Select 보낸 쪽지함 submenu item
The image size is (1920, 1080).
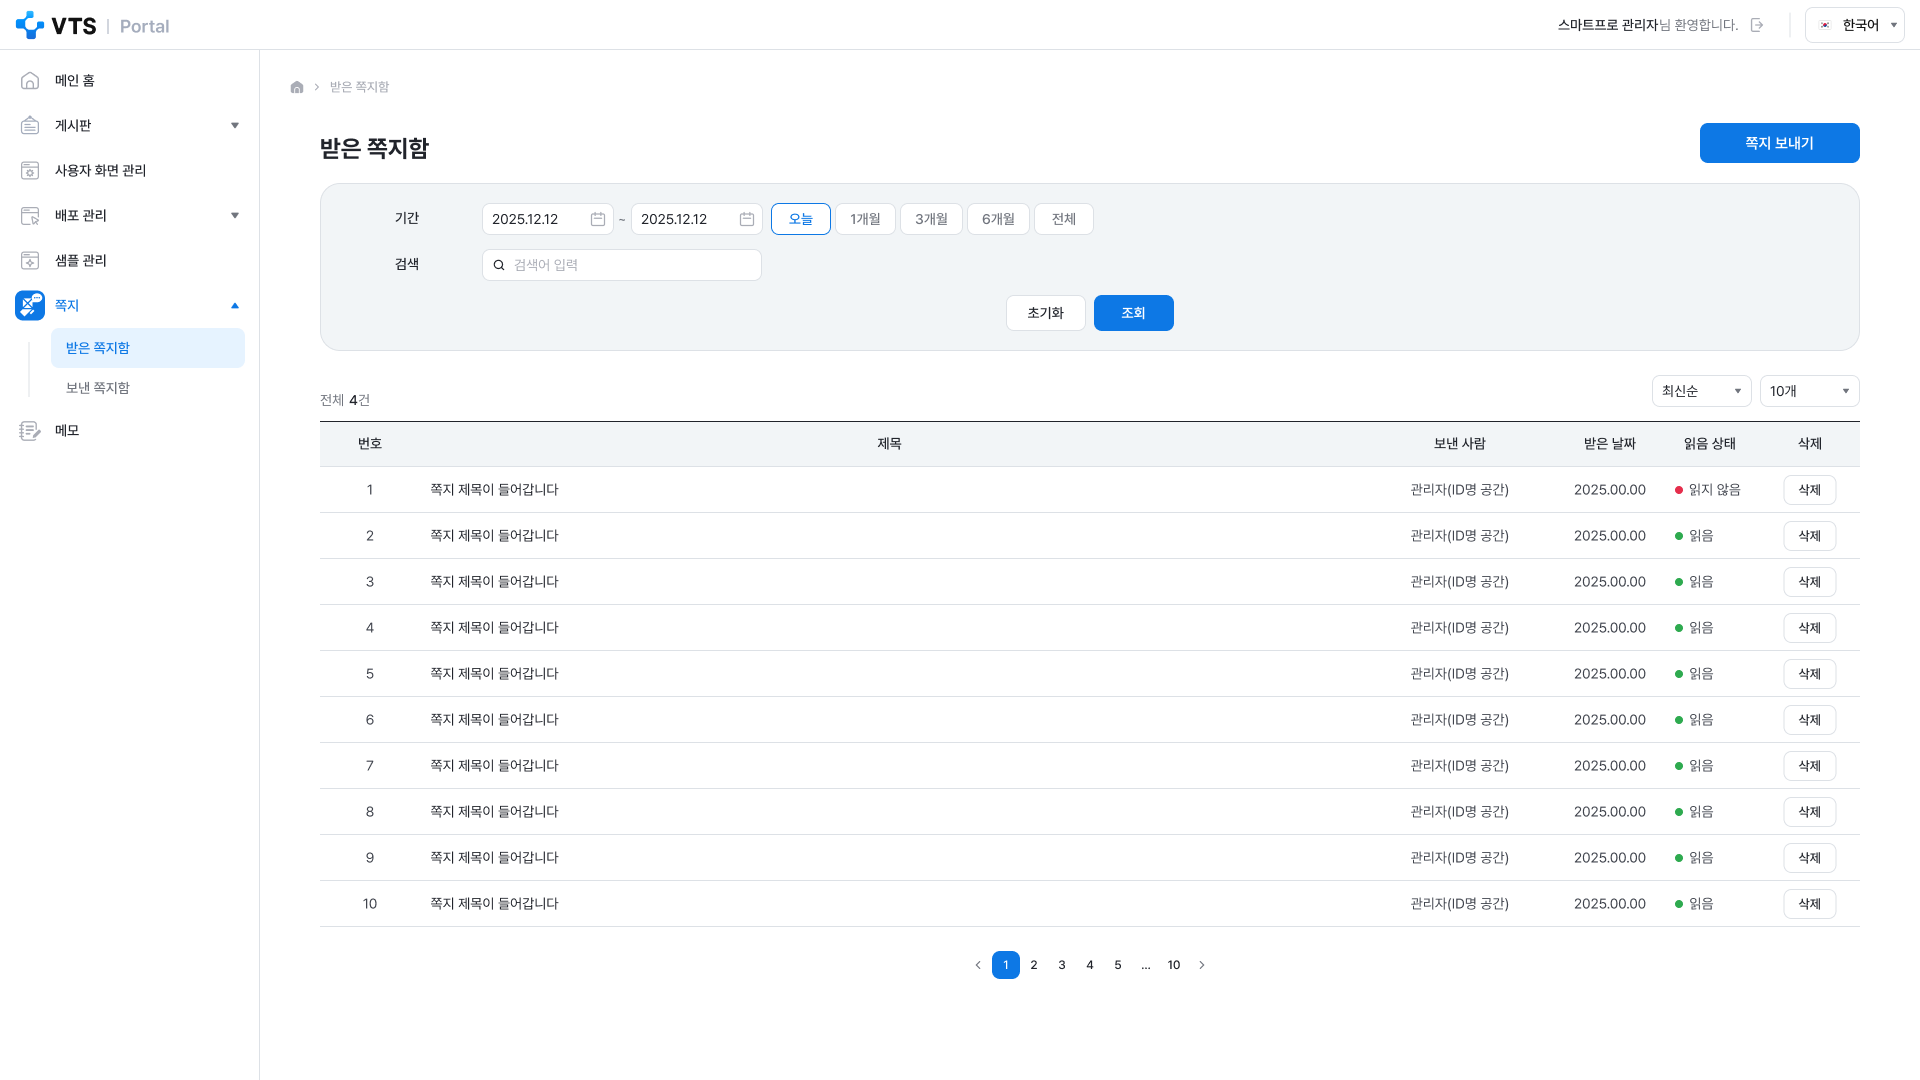(148, 388)
